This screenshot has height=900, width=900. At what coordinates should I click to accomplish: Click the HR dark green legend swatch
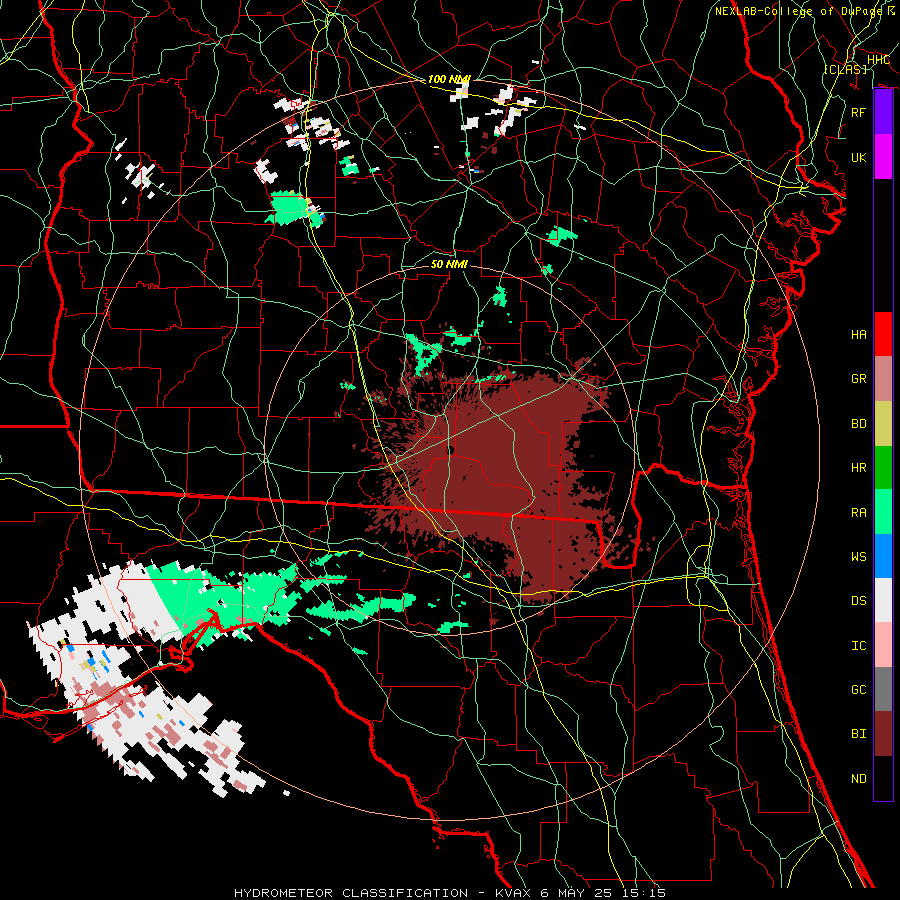(883, 467)
